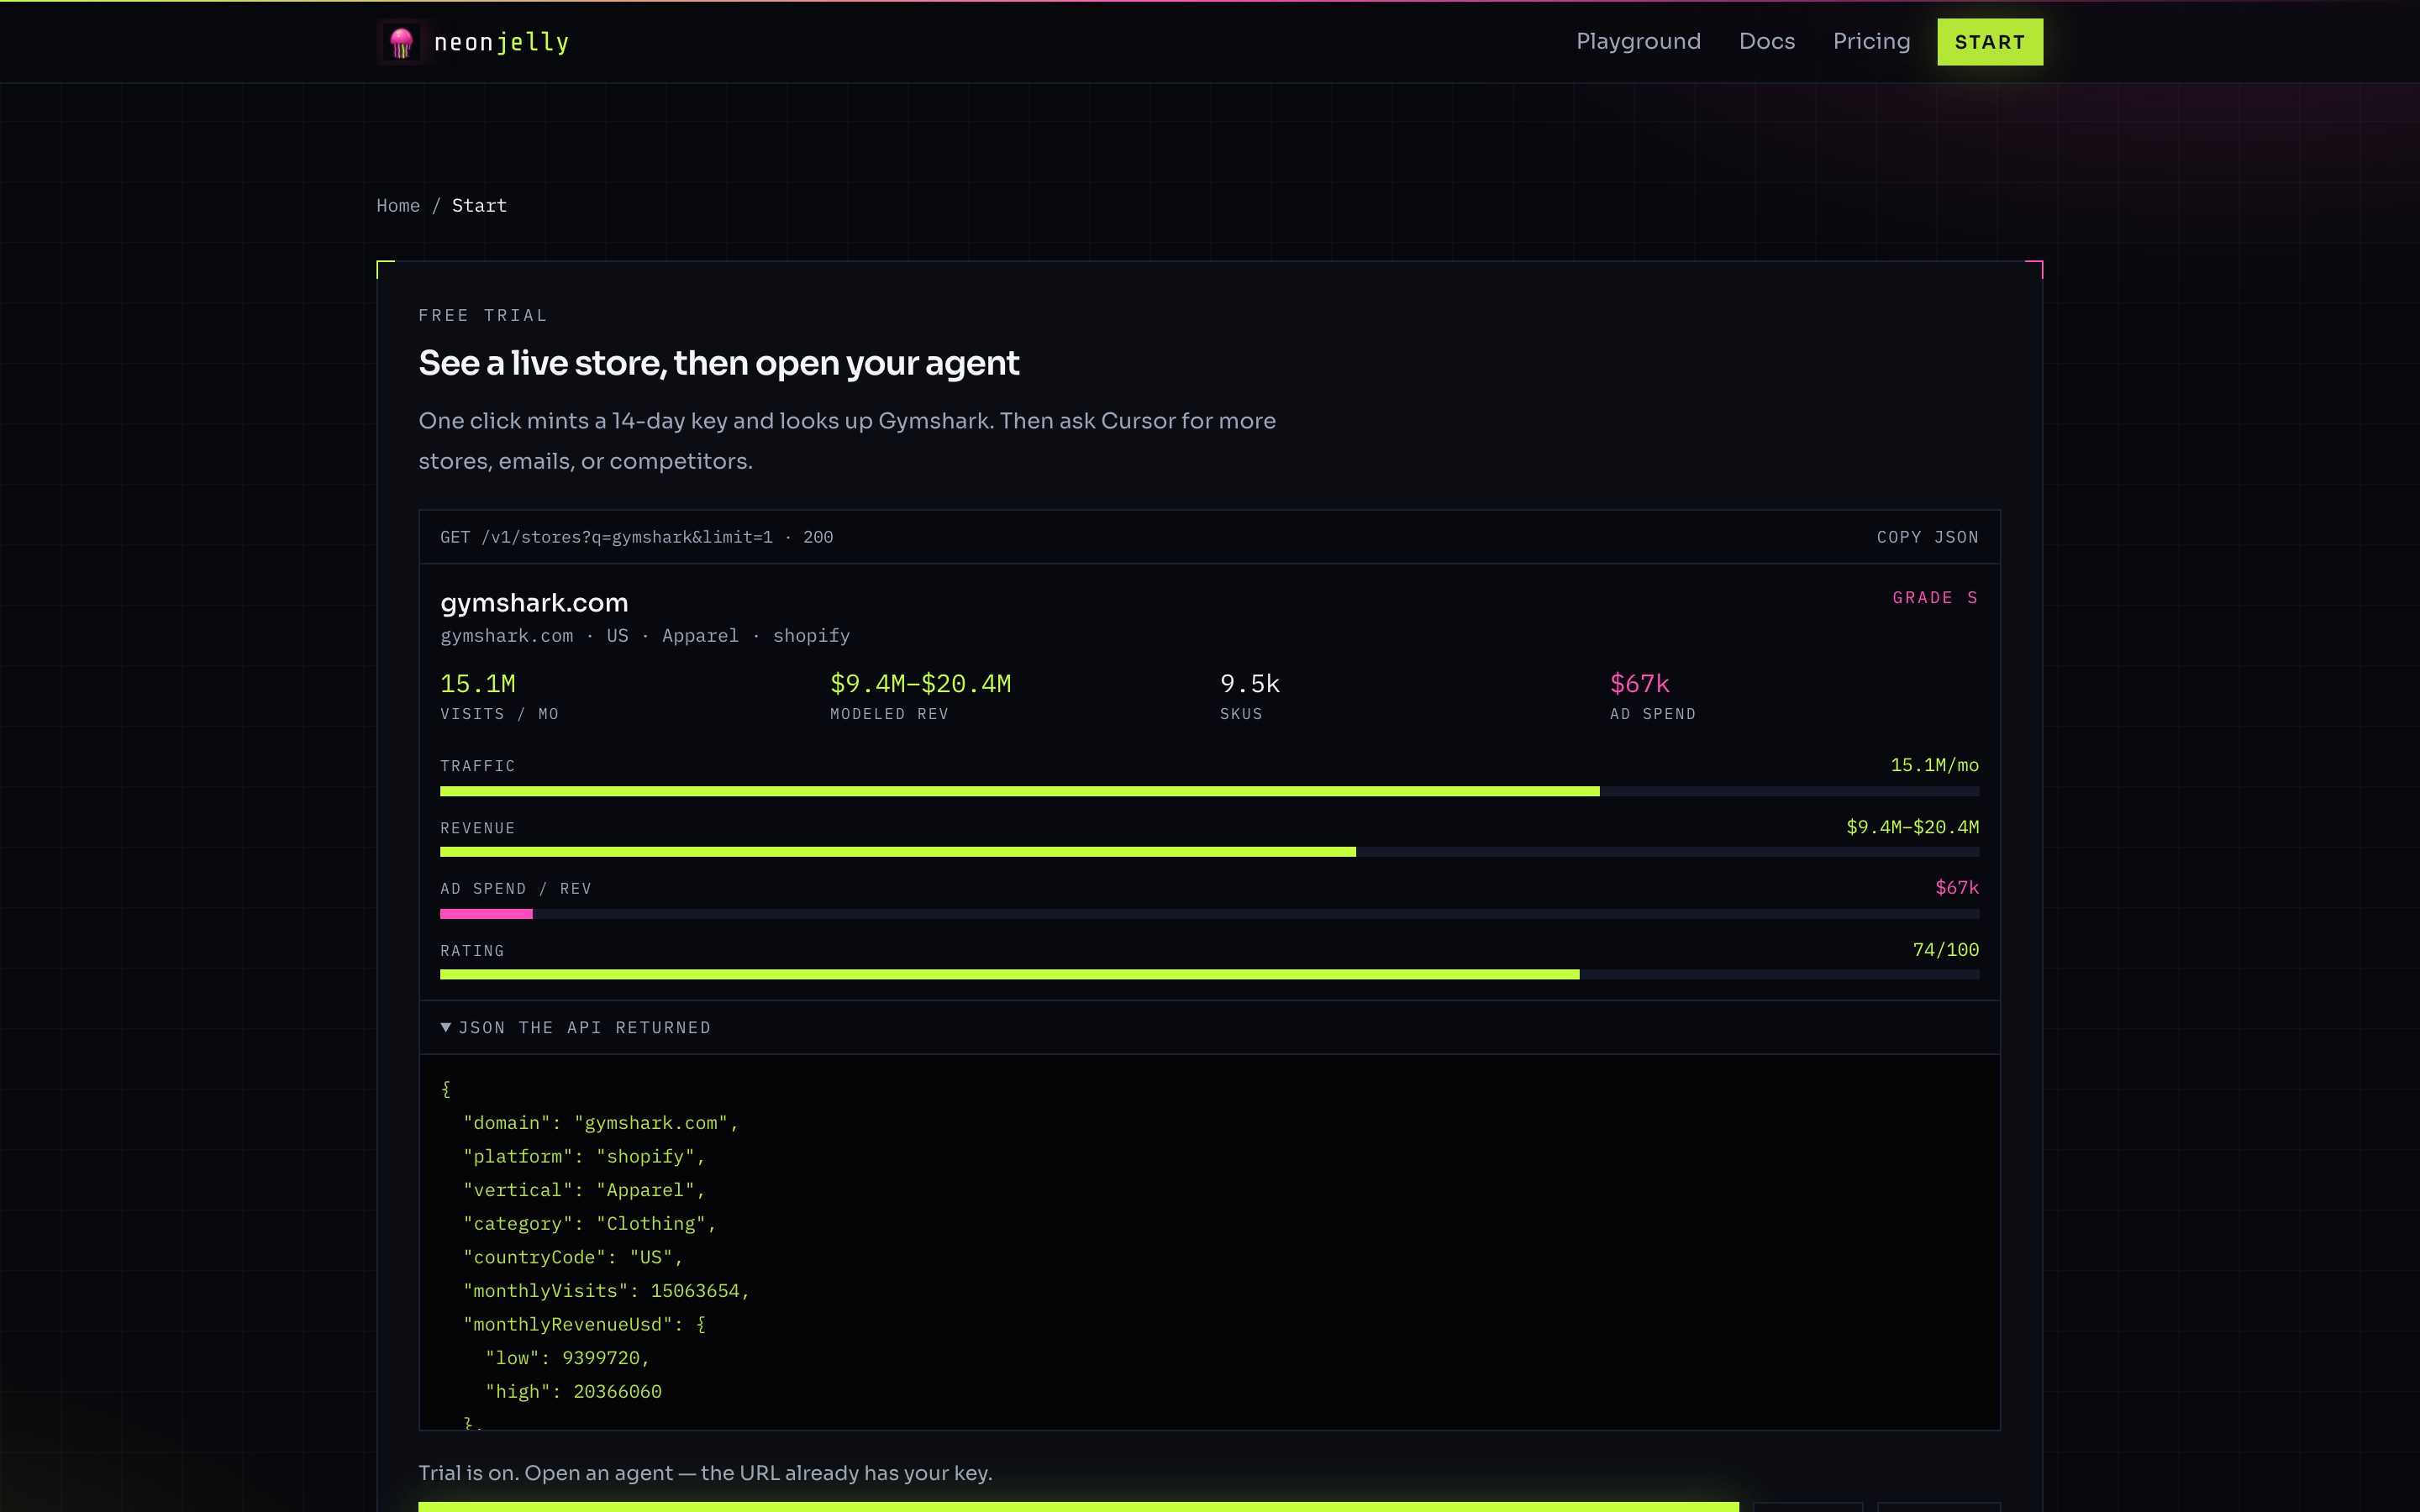The height and width of the screenshot is (1512, 2420).
Task: View the Pricing page
Action: point(1871,42)
